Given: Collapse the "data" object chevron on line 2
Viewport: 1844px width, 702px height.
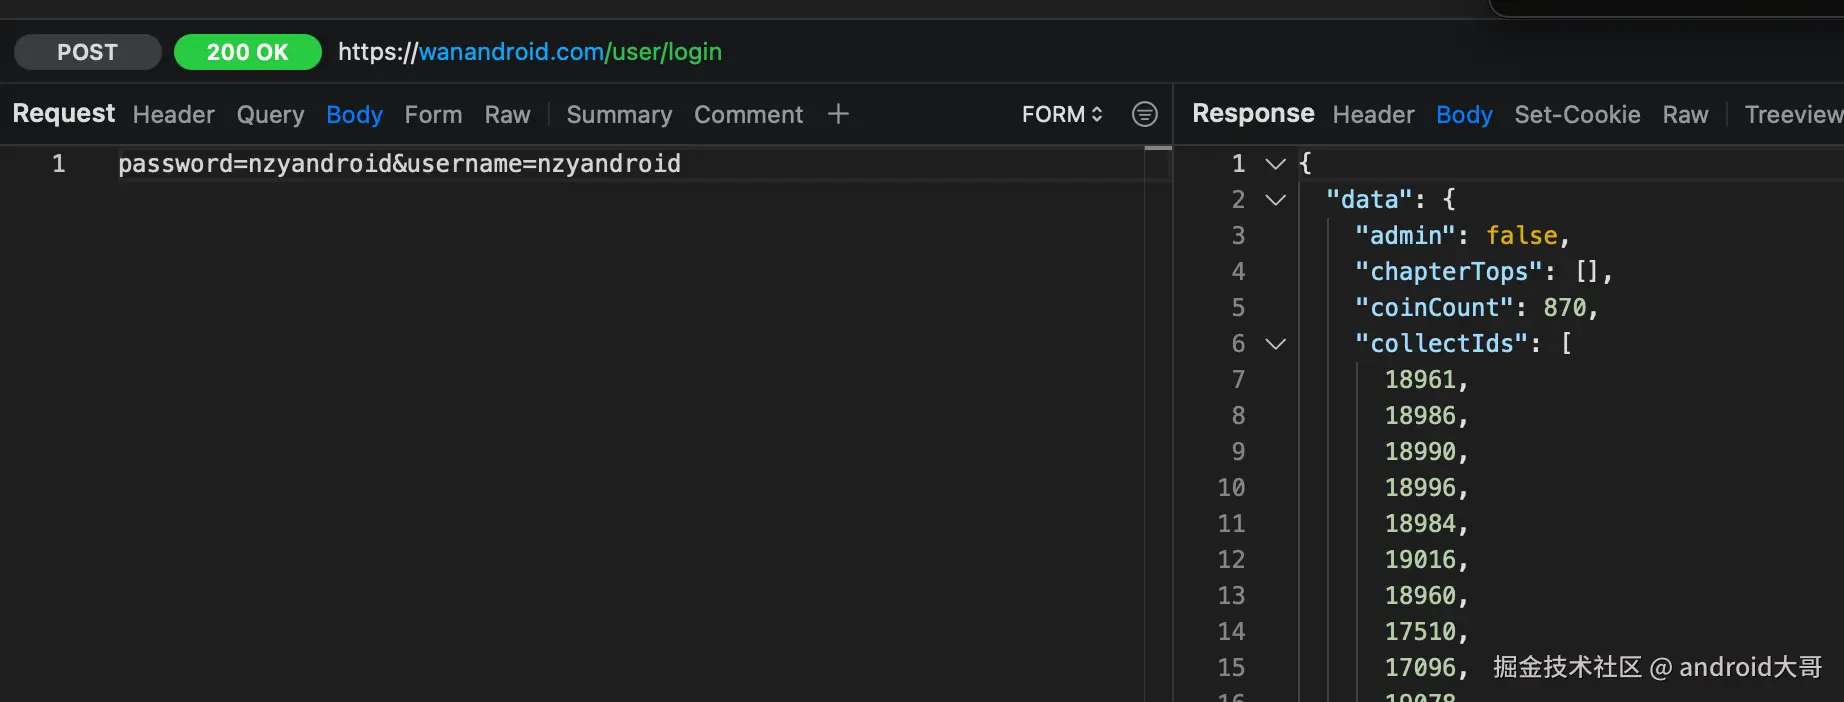Looking at the screenshot, I should (x=1275, y=199).
